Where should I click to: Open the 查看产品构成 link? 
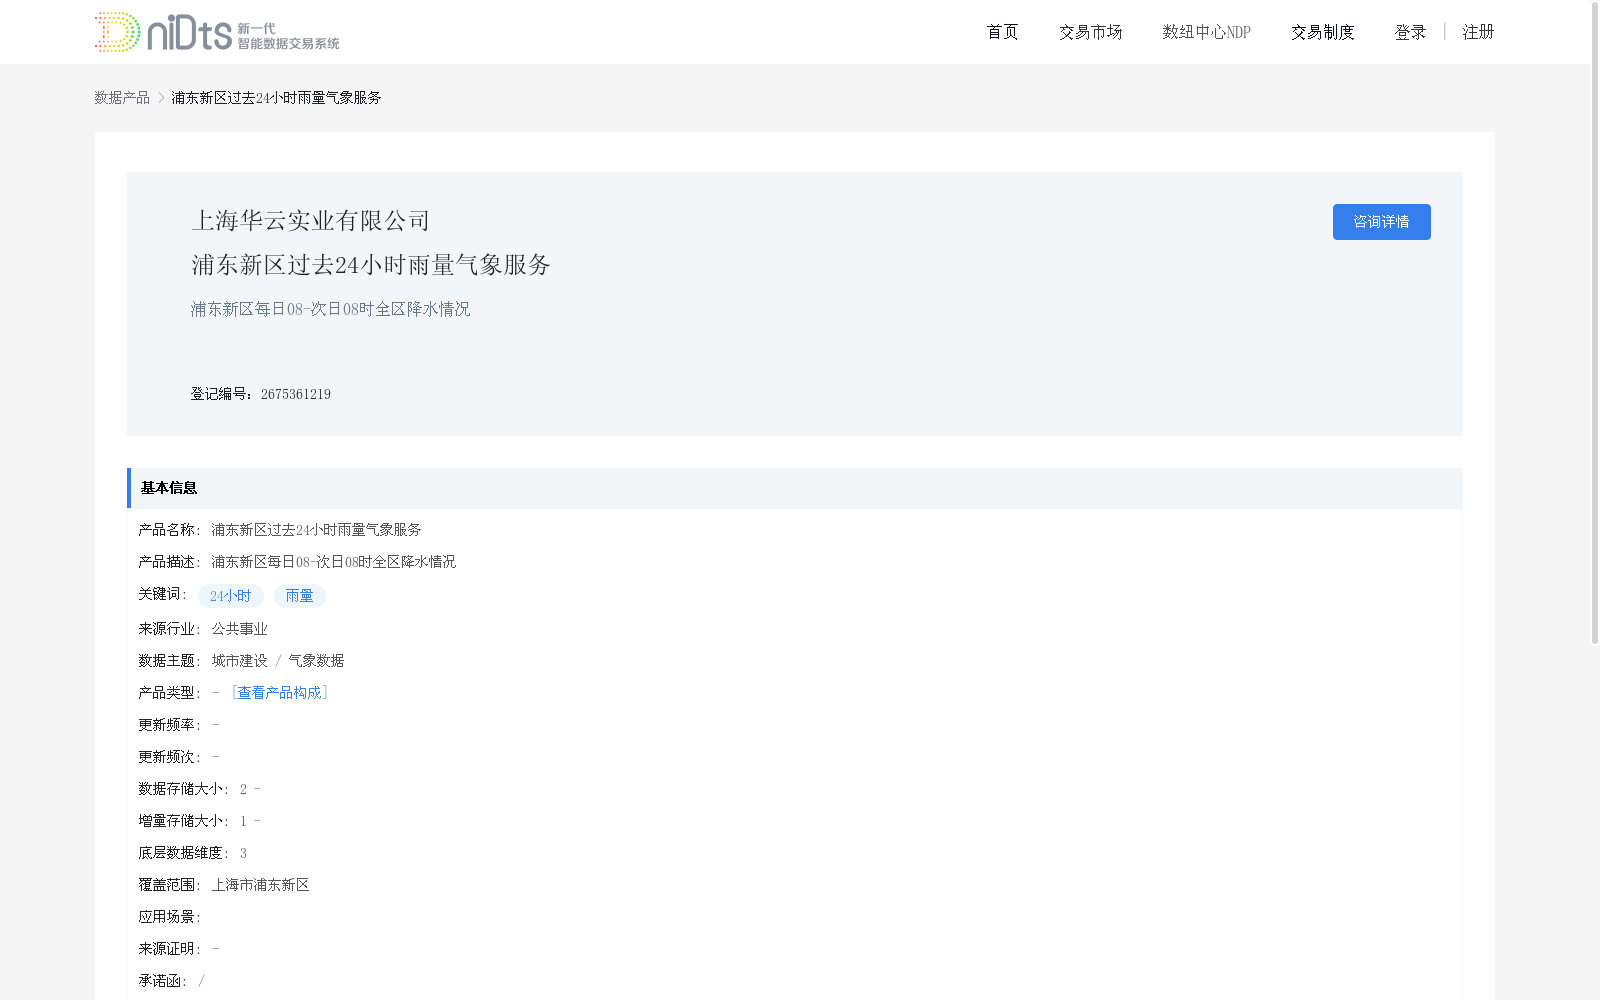coord(280,692)
